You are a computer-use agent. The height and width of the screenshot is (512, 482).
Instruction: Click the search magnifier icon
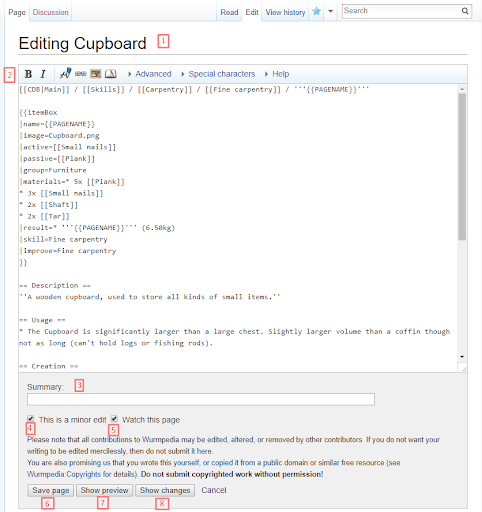pyautogui.click(x=465, y=11)
